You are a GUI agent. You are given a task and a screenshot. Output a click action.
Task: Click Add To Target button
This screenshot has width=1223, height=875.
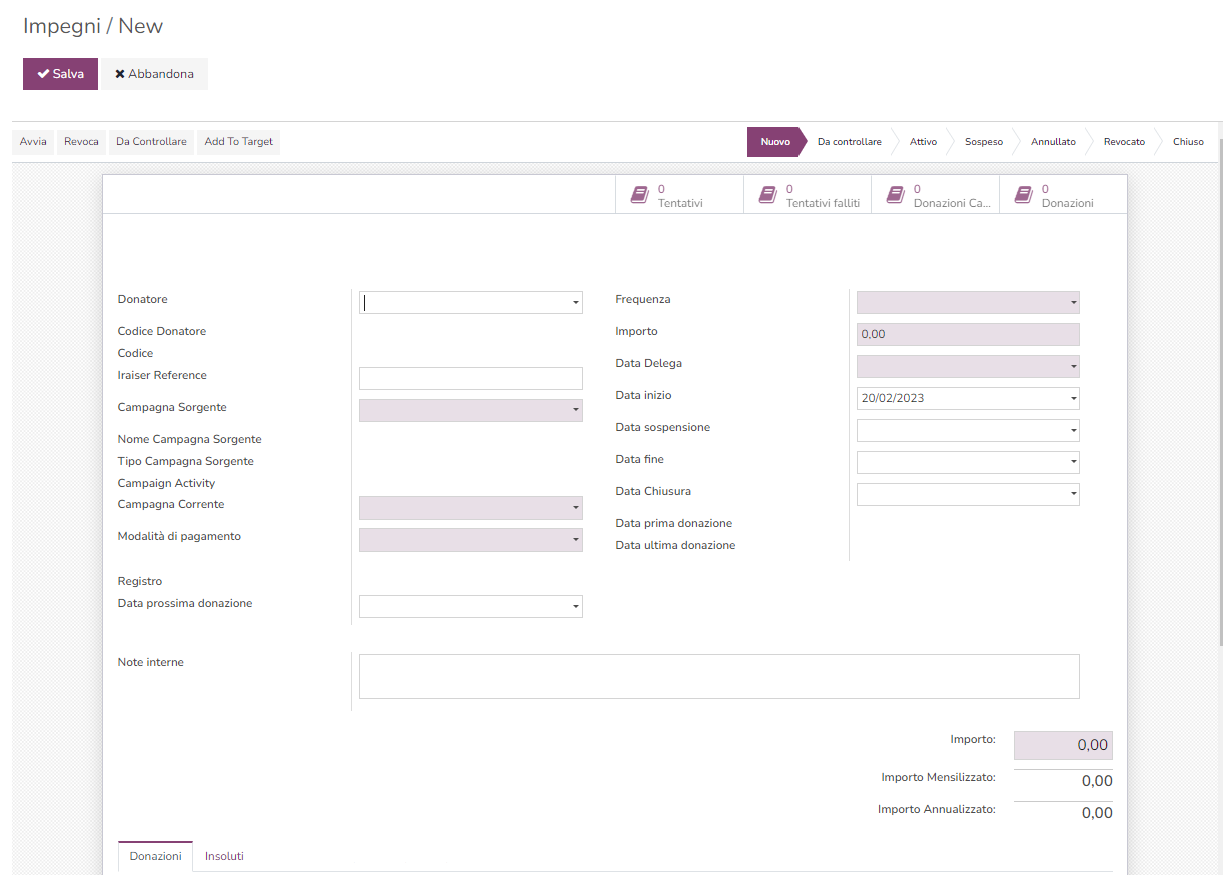click(x=238, y=142)
